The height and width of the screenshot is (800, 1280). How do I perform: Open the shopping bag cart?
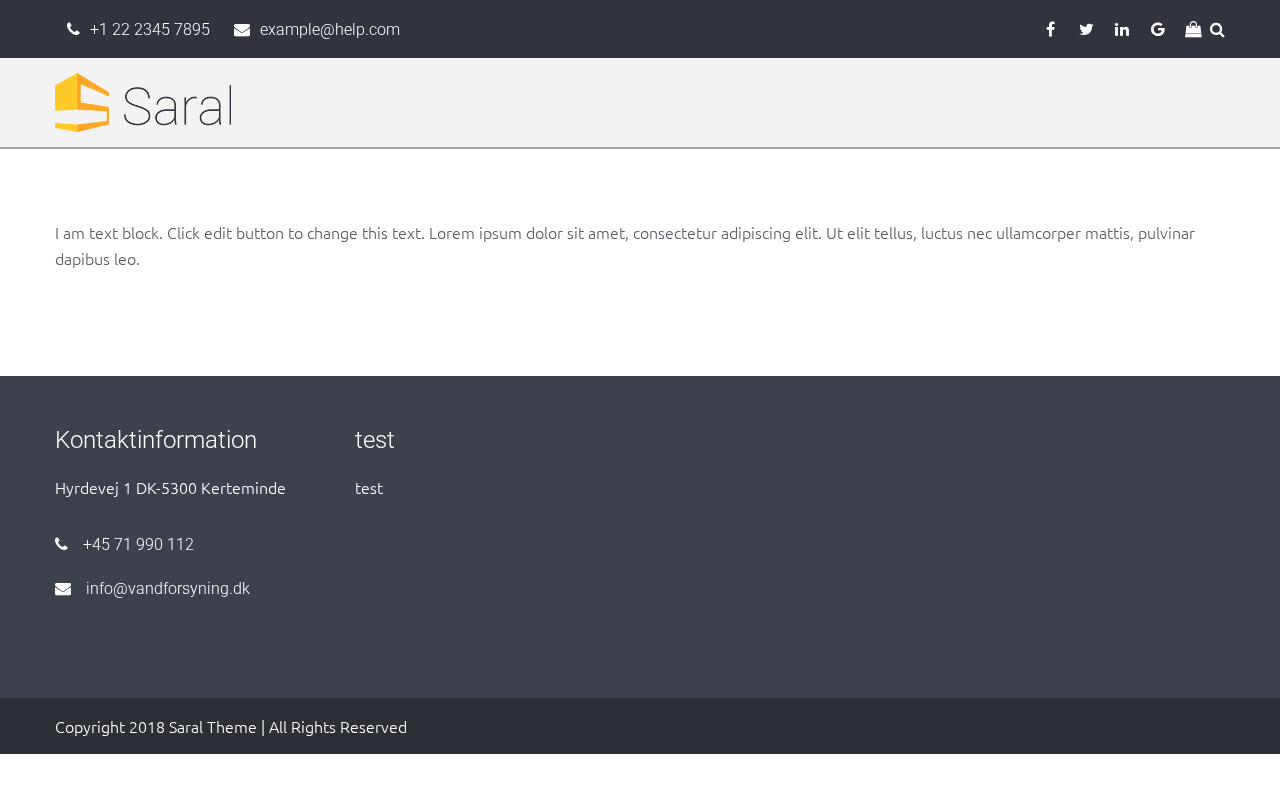[x=1193, y=30]
